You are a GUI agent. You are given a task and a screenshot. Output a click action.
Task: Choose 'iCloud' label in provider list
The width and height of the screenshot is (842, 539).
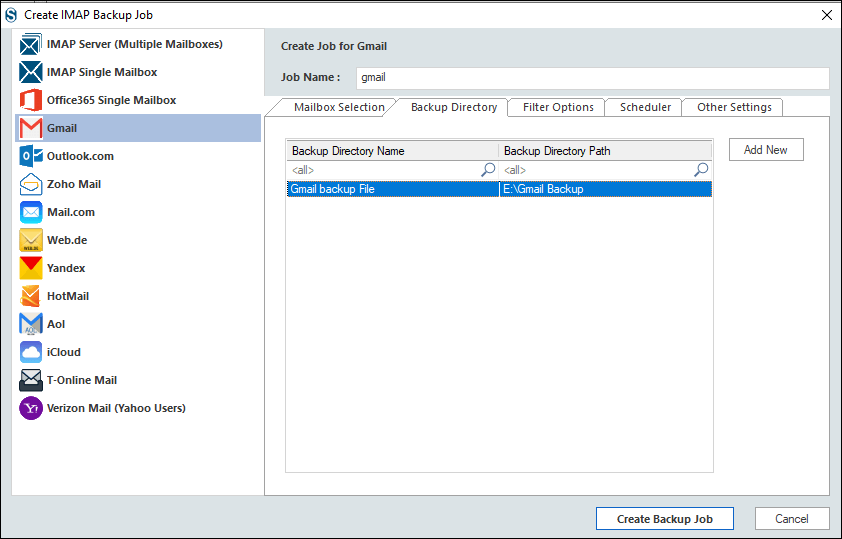tap(63, 352)
